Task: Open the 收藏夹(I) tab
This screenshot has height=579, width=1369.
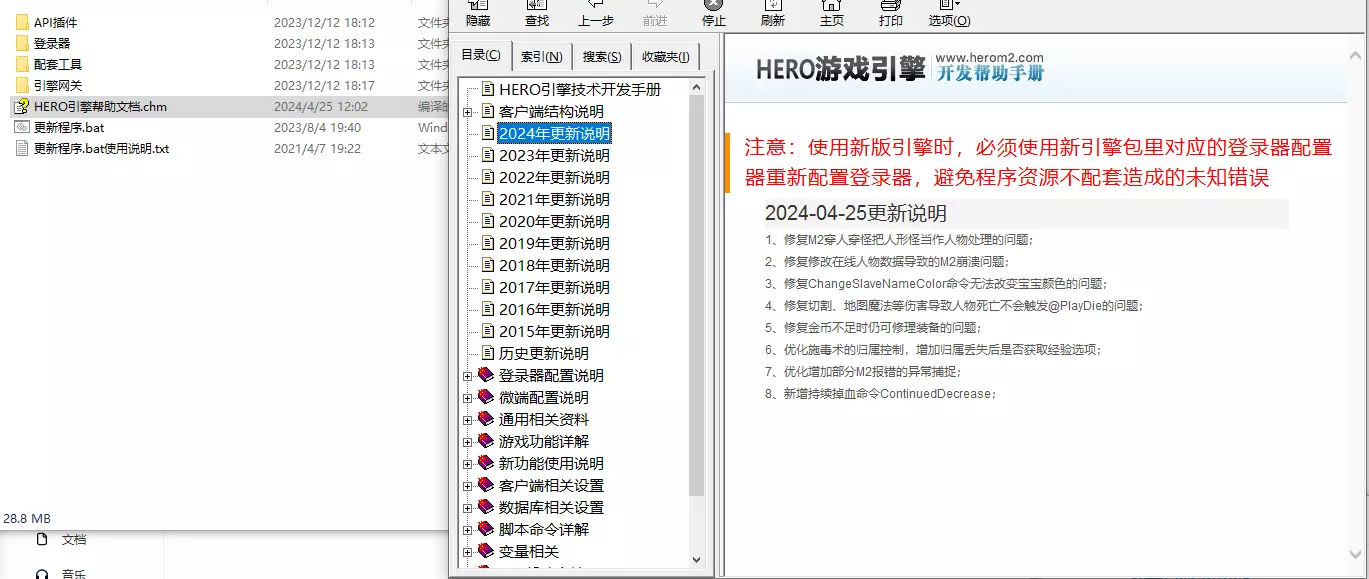Action: tap(665, 55)
